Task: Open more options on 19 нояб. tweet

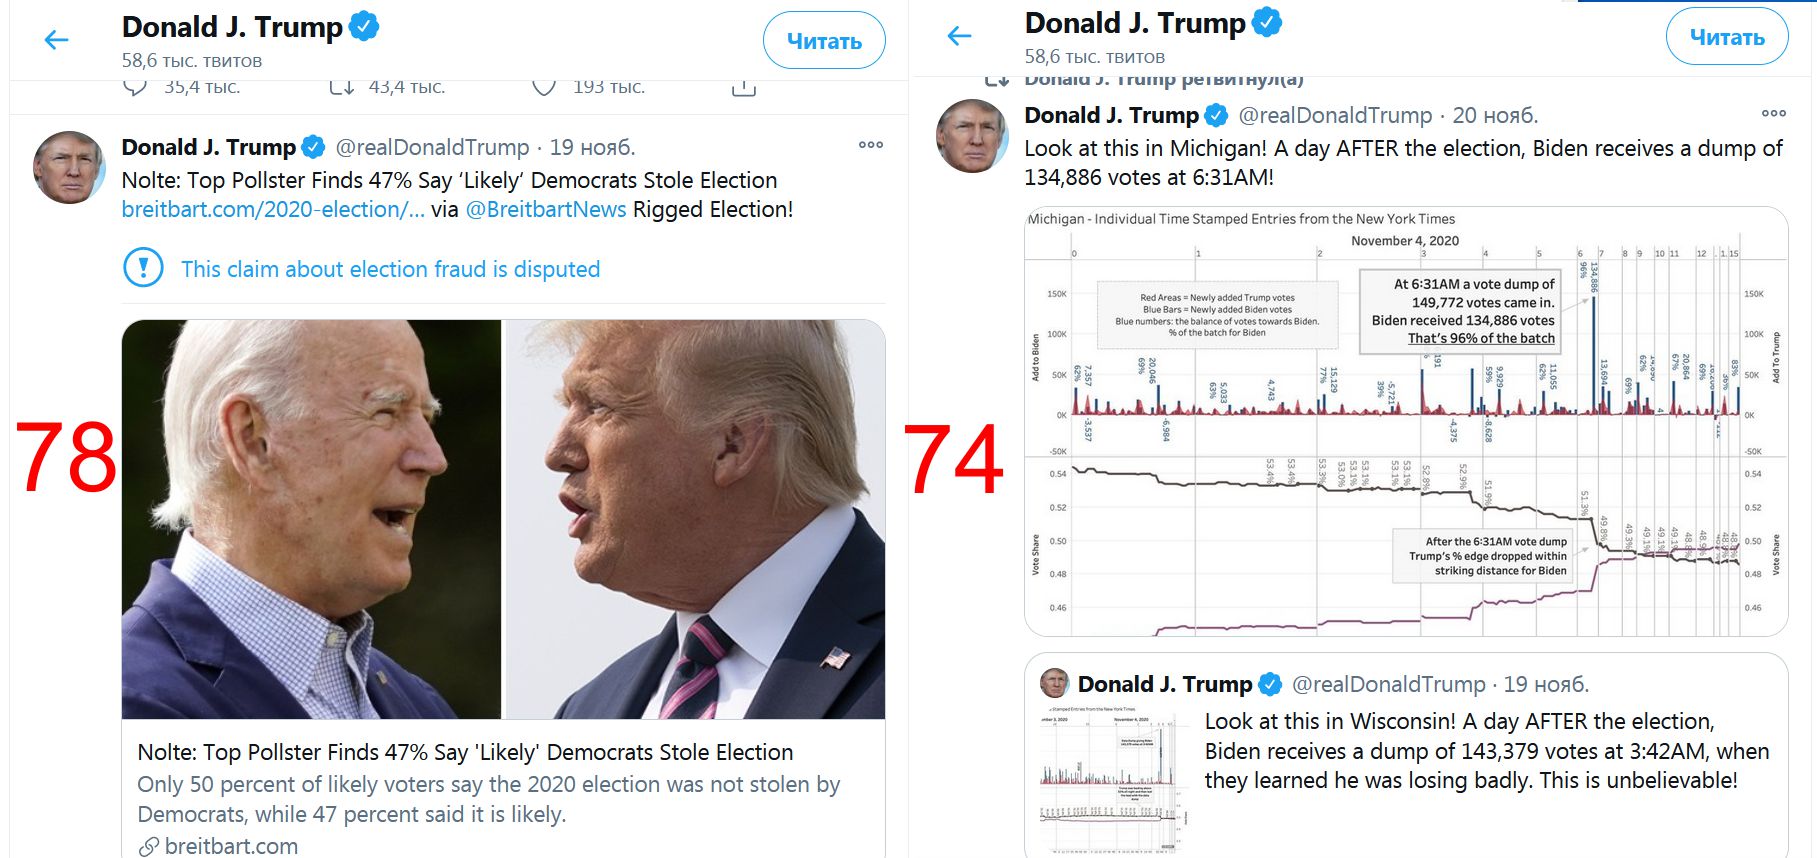Action: (871, 145)
